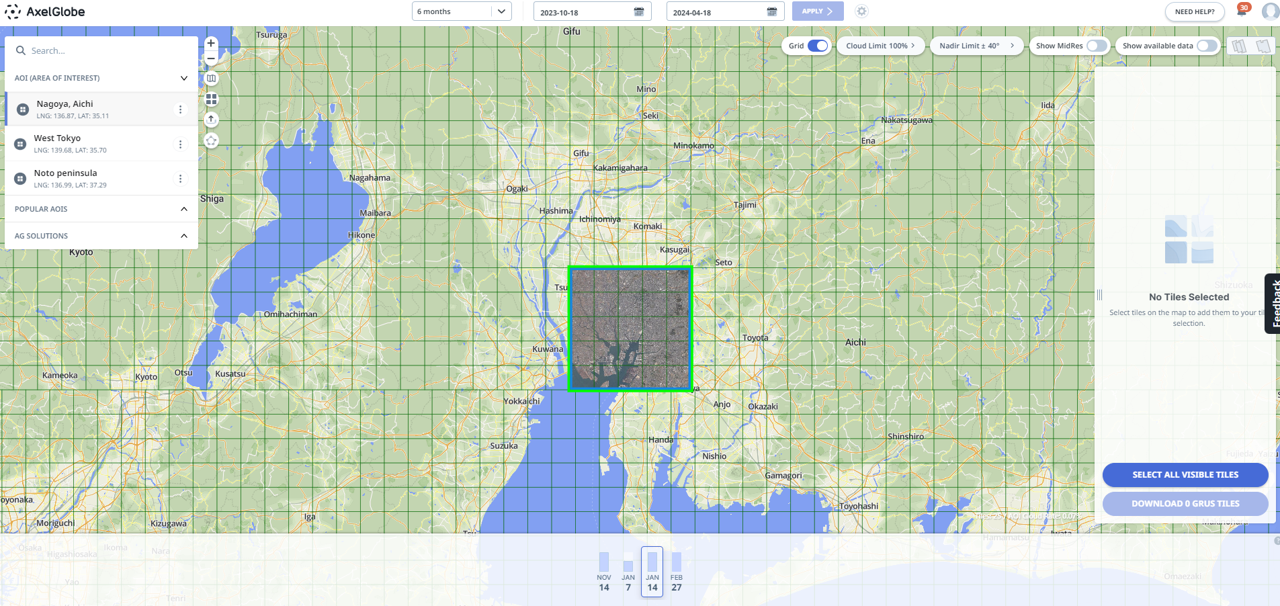Open the 6 months period dropdown
The image size is (1280, 606).
(x=462, y=12)
